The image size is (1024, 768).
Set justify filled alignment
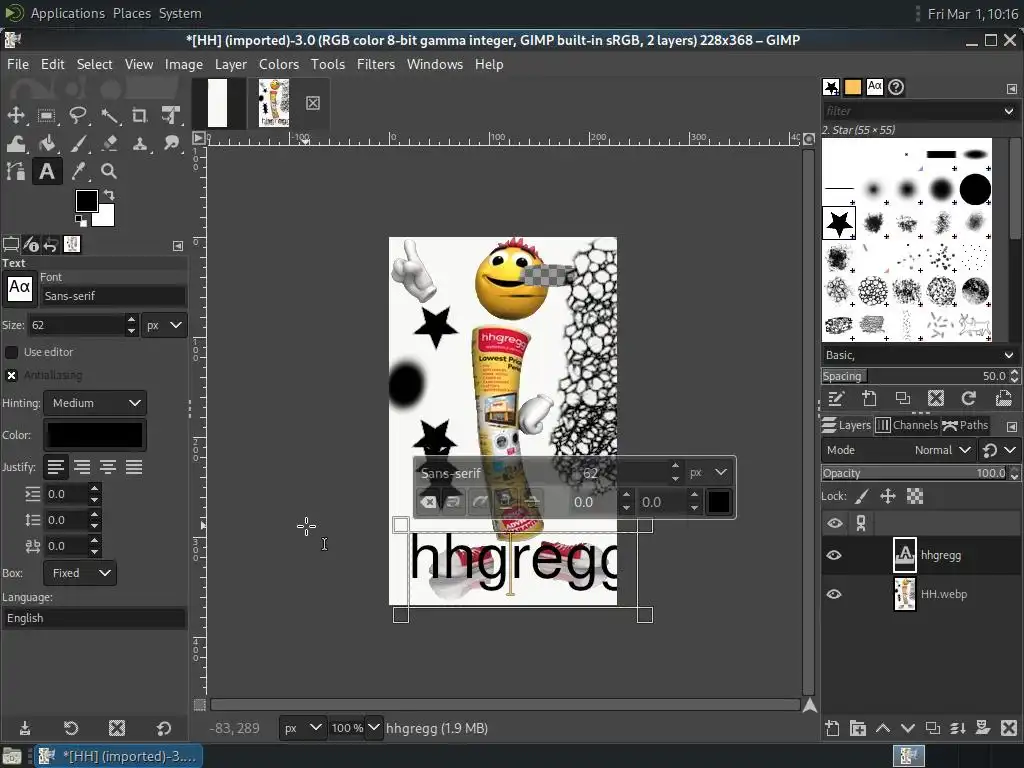tap(134, 467)
